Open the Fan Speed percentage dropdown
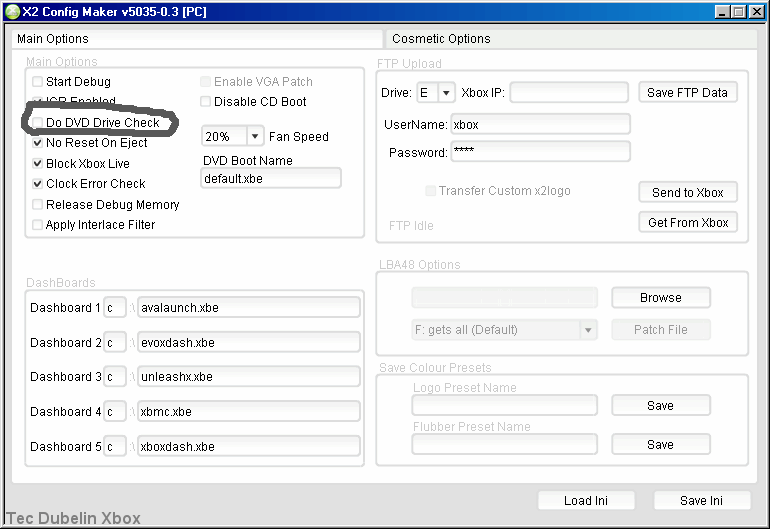Viewport: 770px width, 529px height. pos(255,137)
